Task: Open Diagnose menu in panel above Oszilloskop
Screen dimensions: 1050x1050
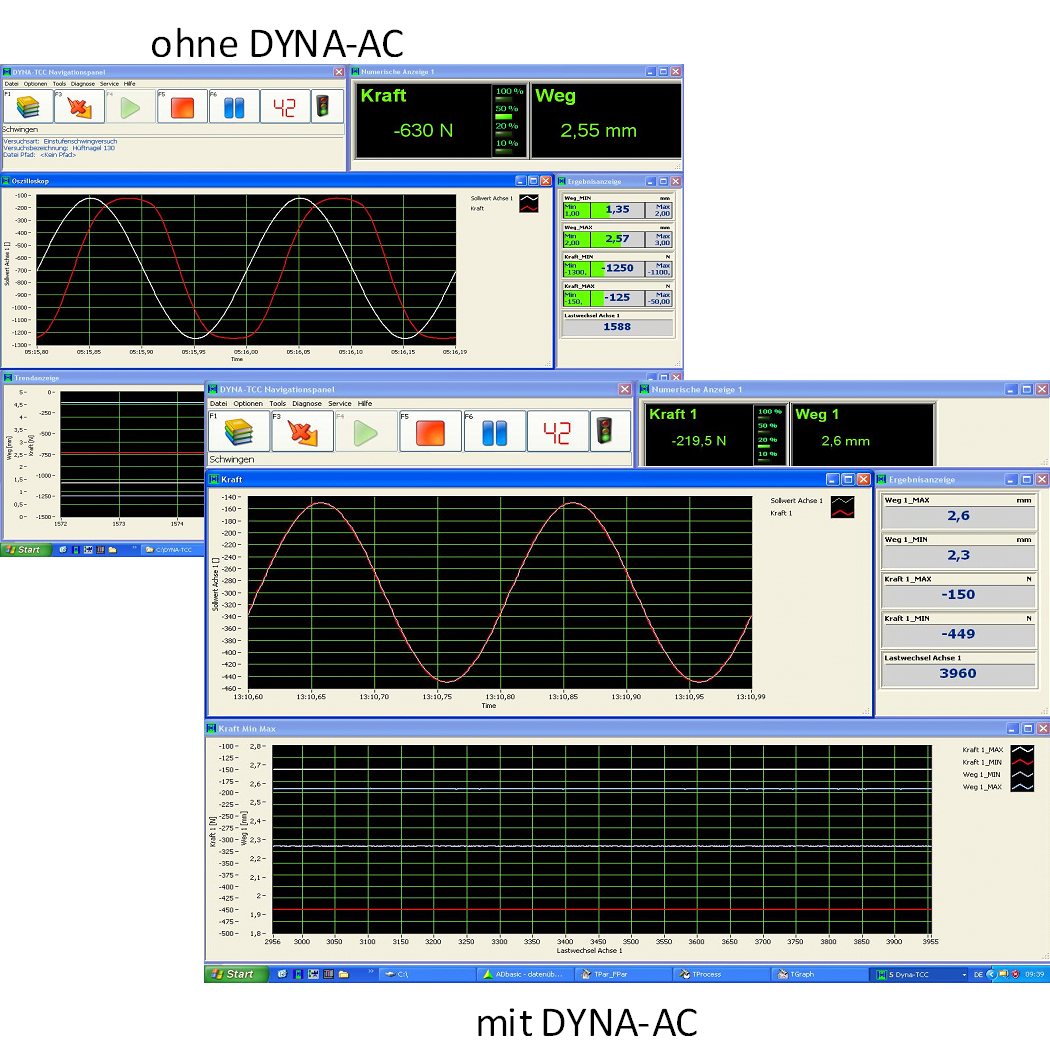Action: pos(83,84)
